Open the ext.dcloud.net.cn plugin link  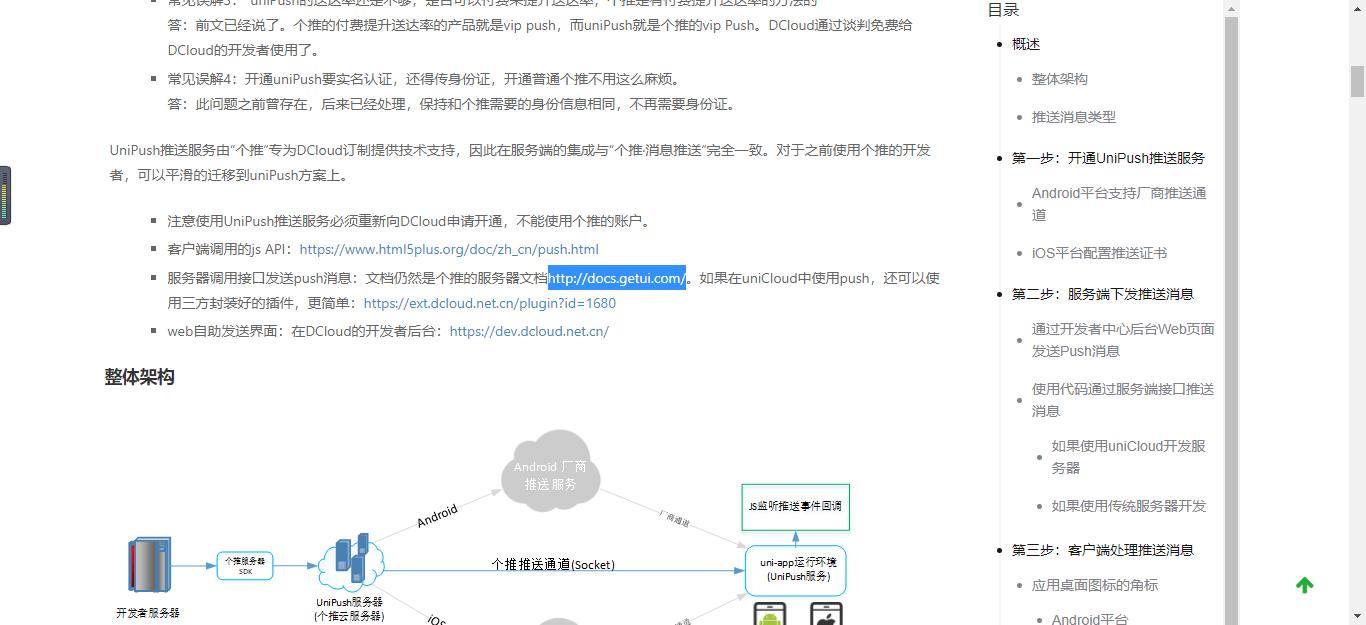(490, 303)
